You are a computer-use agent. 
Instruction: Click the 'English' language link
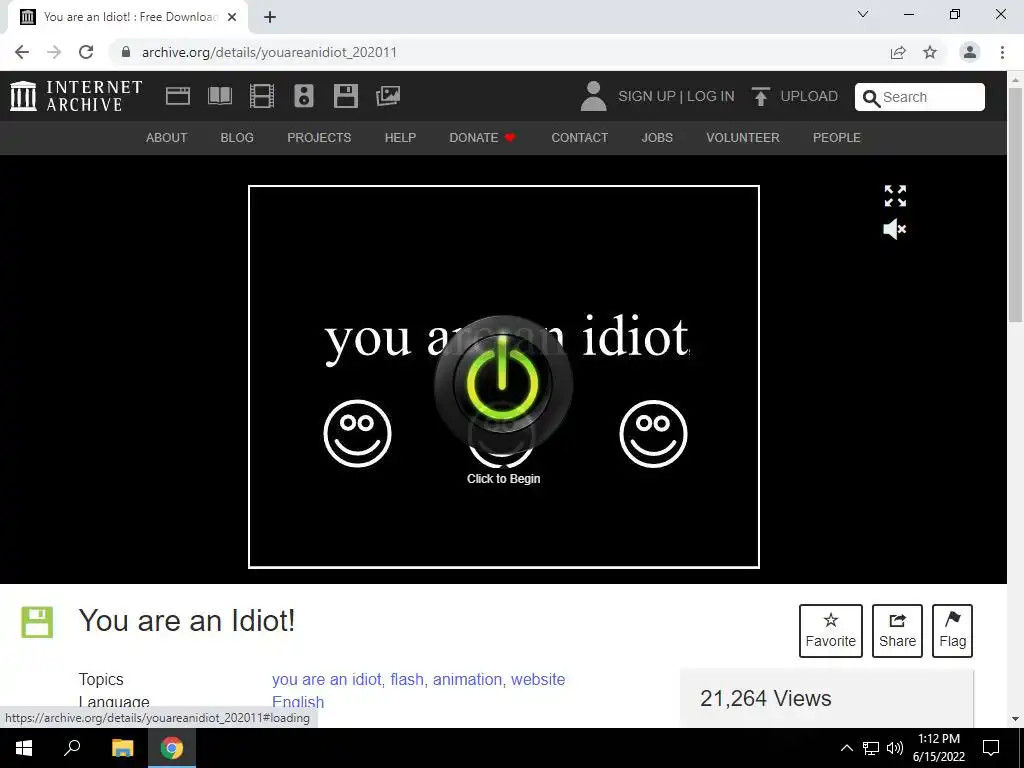click(x=298, y=702)
